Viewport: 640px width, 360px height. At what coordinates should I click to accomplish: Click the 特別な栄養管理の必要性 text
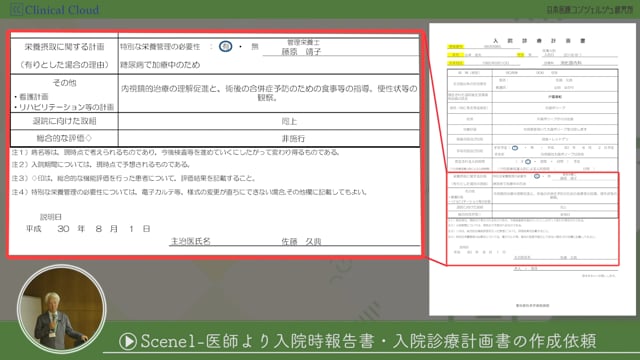point(160,47)
